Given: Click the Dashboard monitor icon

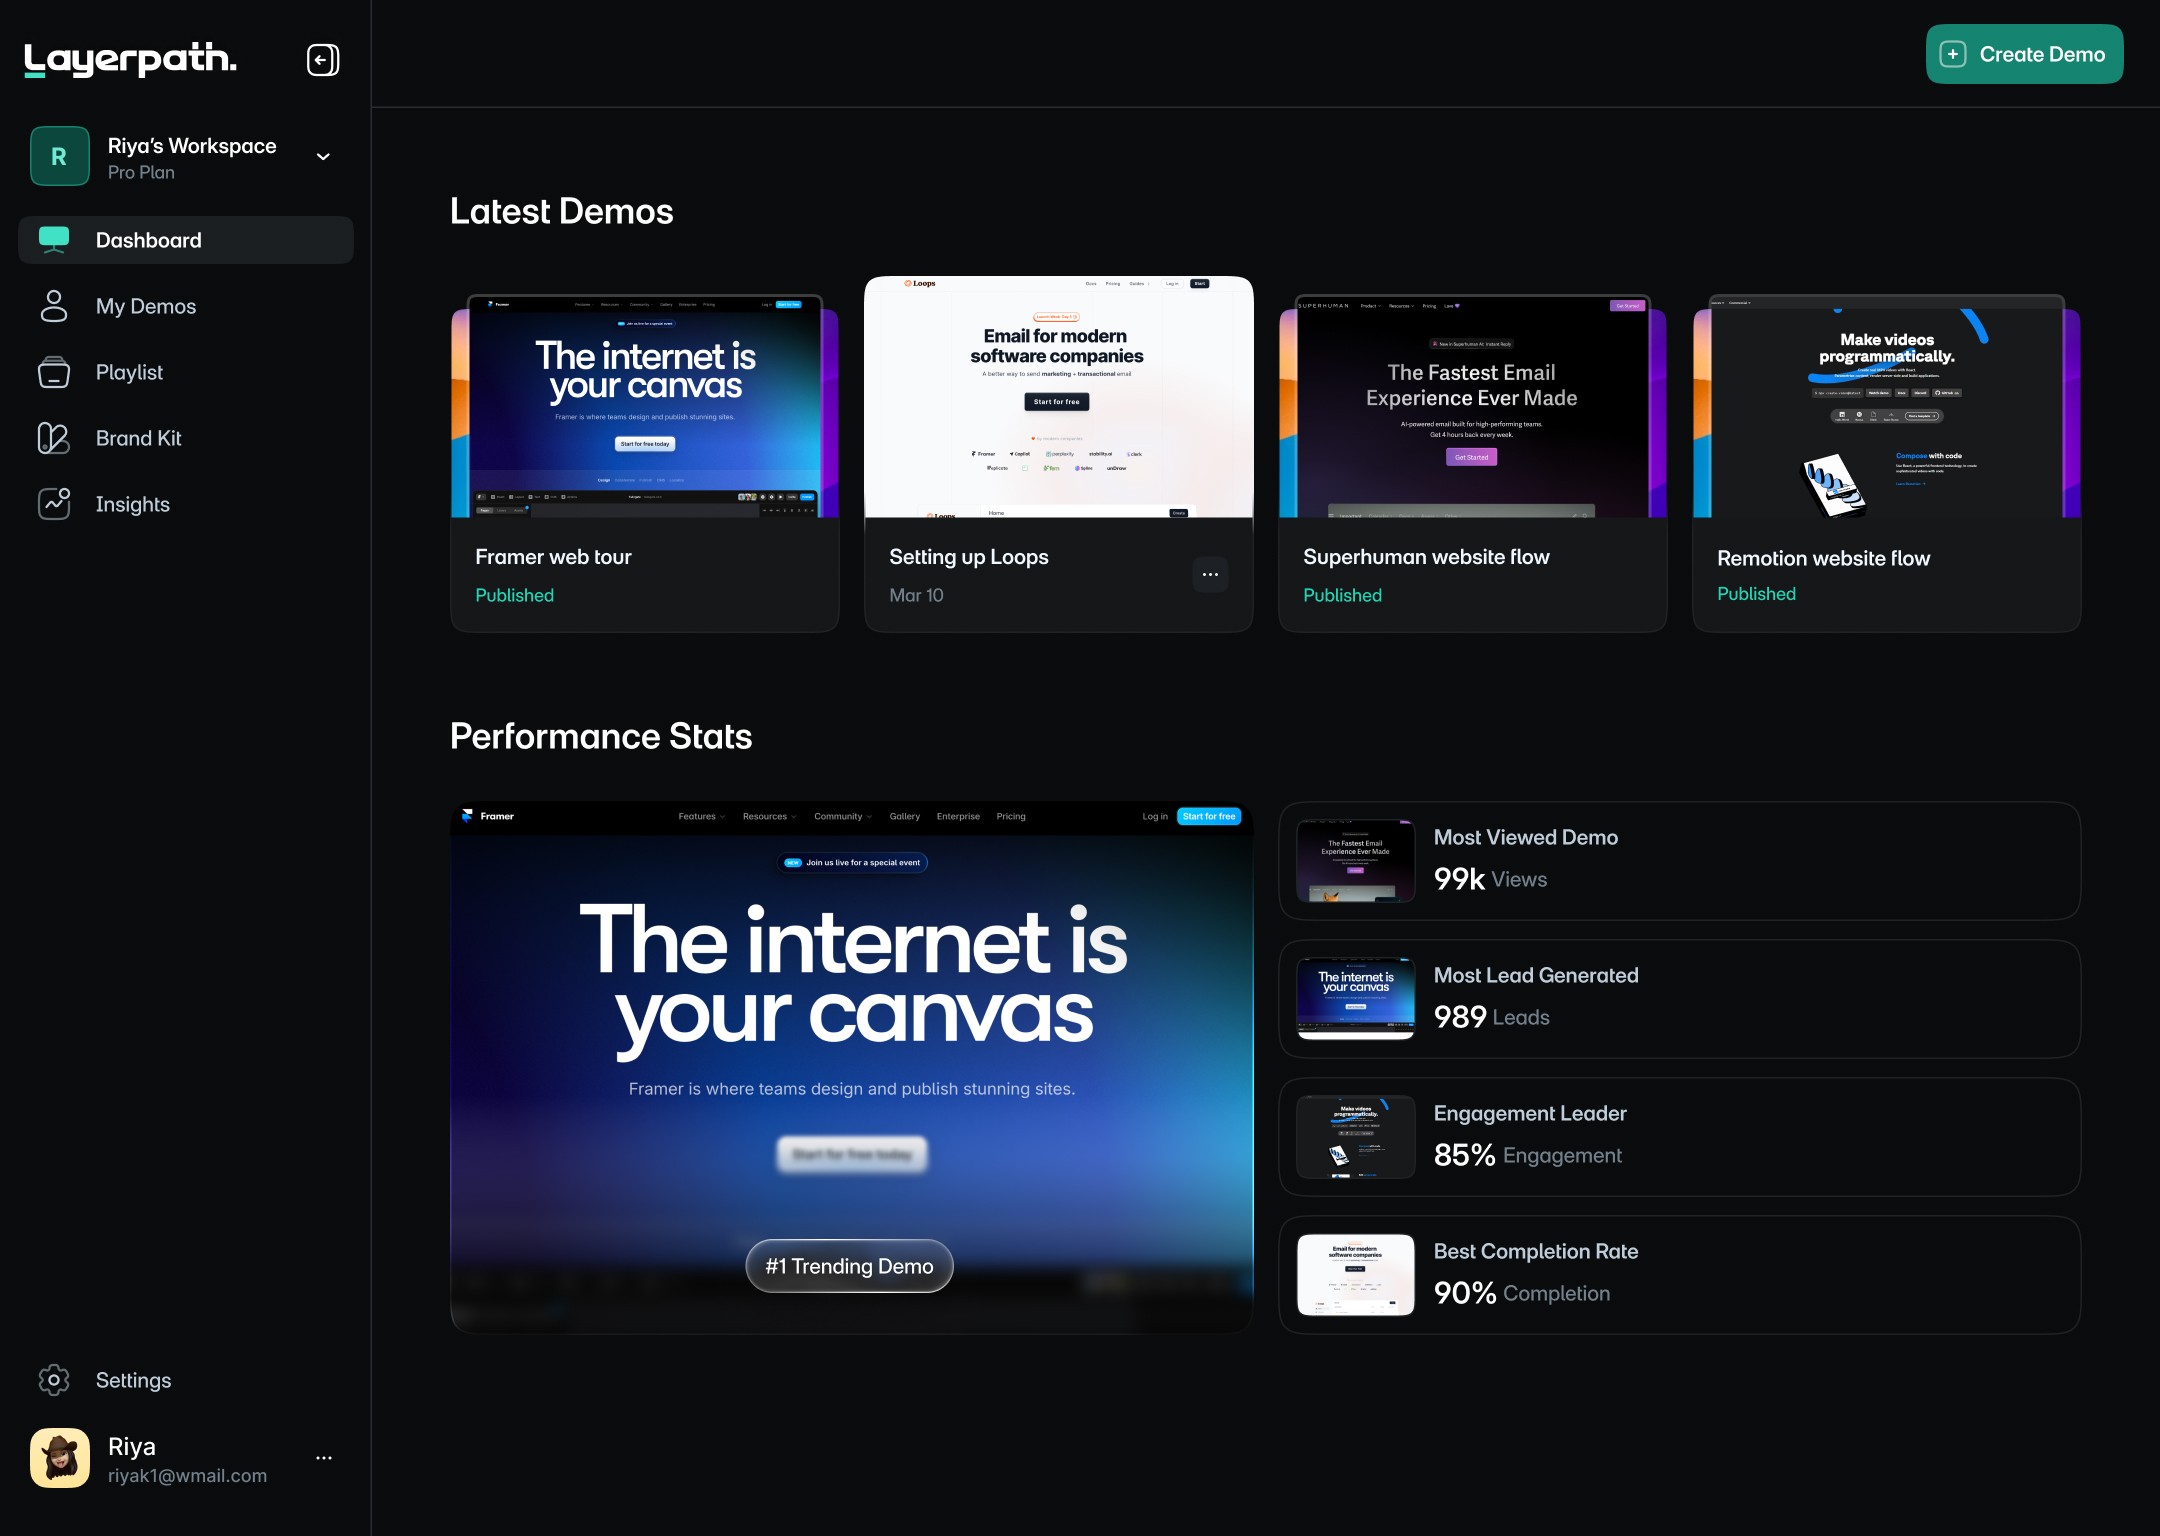Looking at the screenshot, I should pyautogui.click(x=54, y=240).
